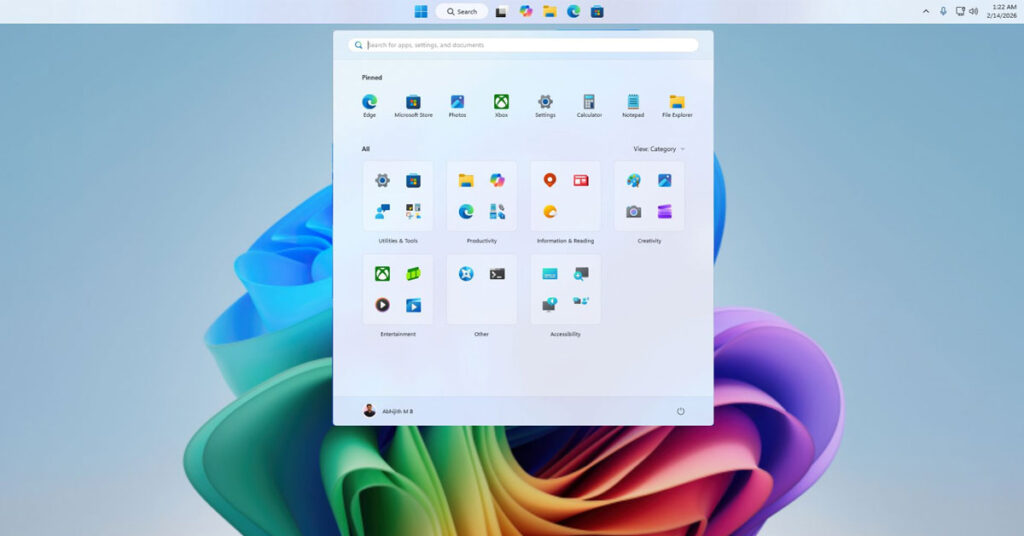
Task: Click the microphone icon in system tray
Action: point(943,12)
